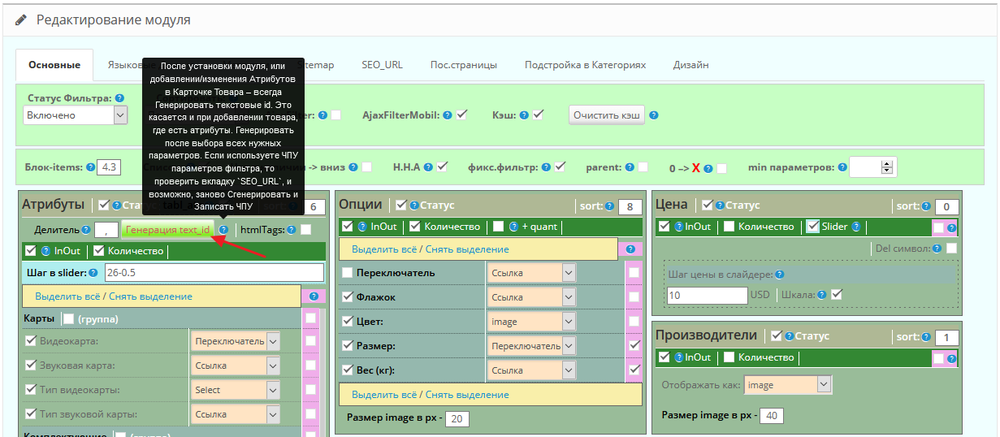Toggle Количество checkbox in Производители
1000x437 pixels.
[x=729, y=357]
